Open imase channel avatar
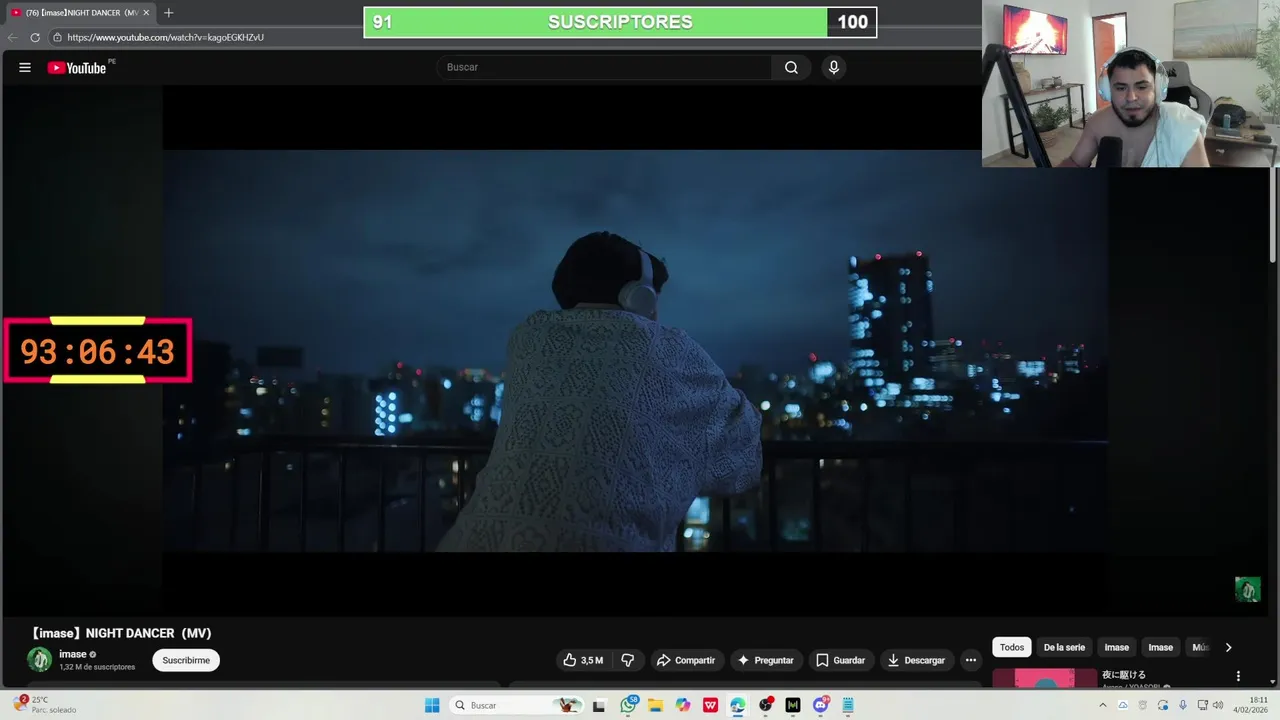Image resolution: width=1280 pixels, height=720 pixels. [39, 659]
